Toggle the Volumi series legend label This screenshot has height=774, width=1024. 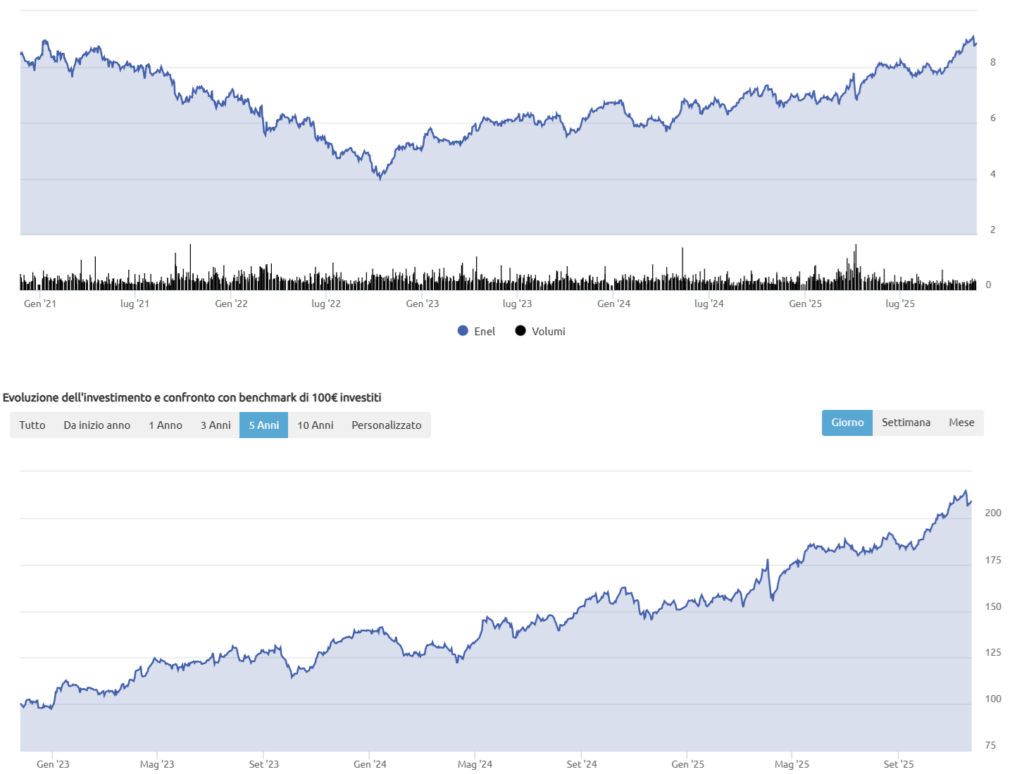tap(548, 331)
